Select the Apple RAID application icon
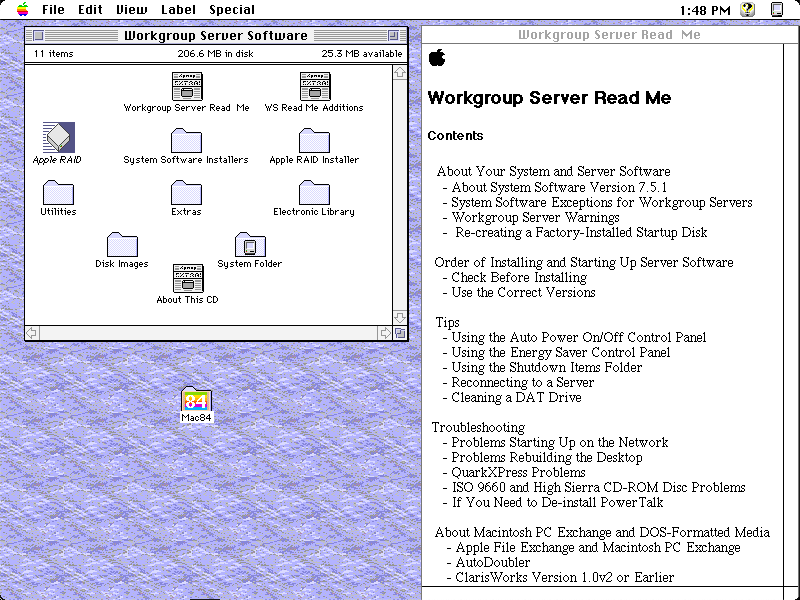 [x=59, y=137]
